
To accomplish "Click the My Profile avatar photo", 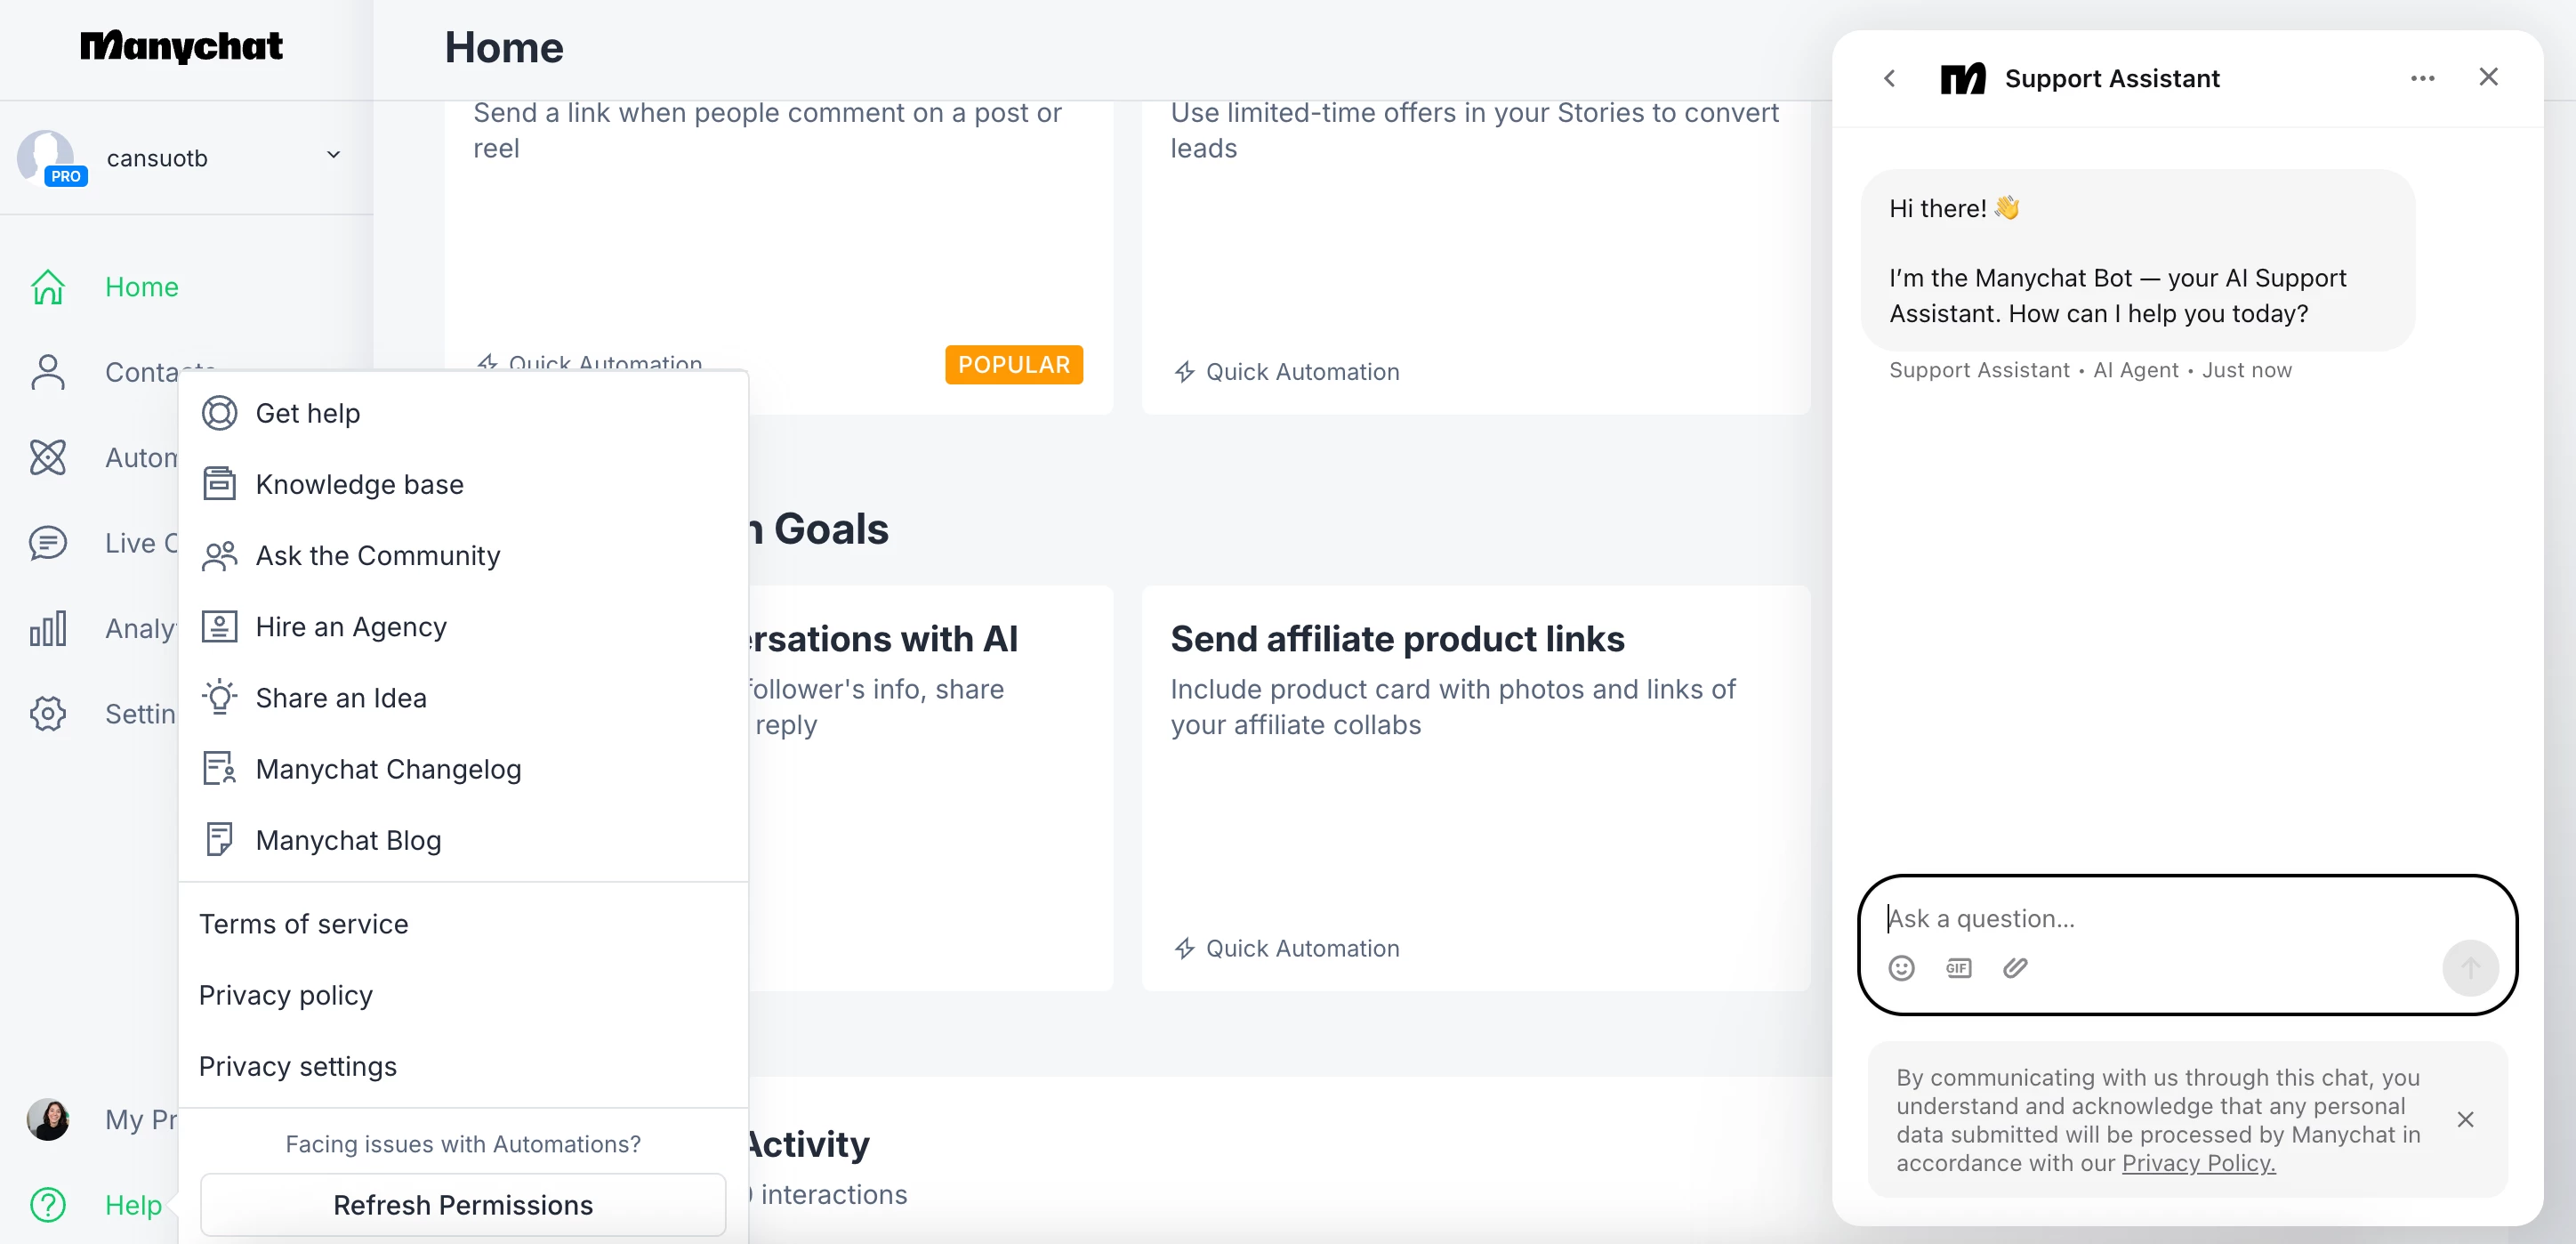I will pos(48,1119).
